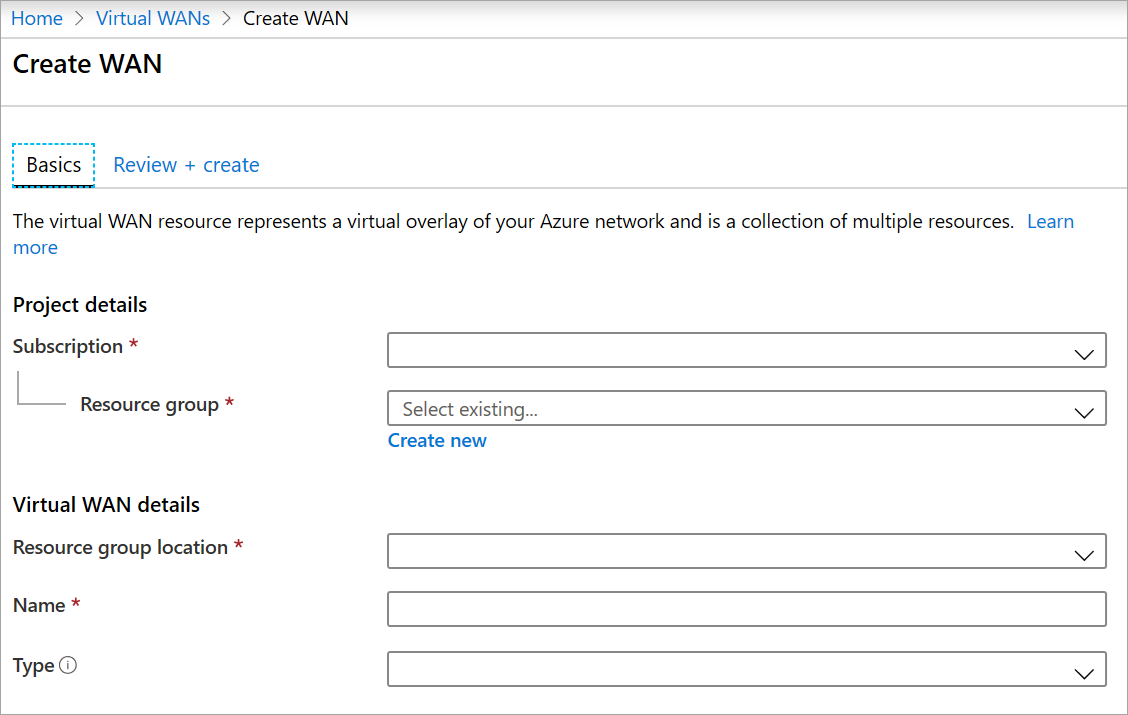Click the Create WAN page heading
The image size is (1128, 715).
(x=87, y=64)
